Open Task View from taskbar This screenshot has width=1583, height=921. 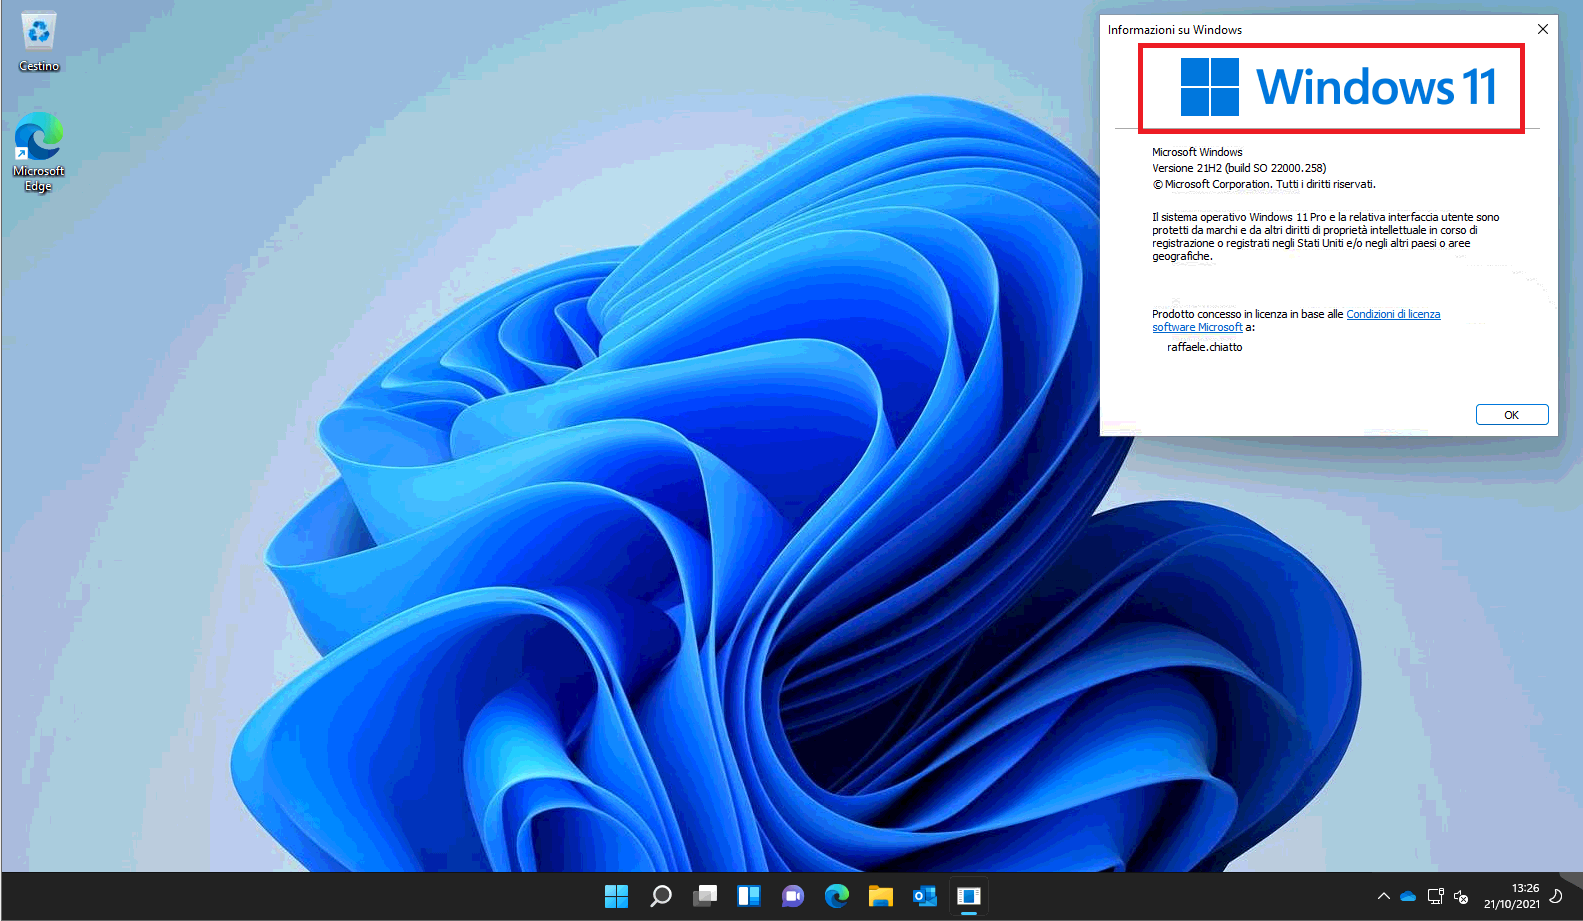click(x=705, y=896)
